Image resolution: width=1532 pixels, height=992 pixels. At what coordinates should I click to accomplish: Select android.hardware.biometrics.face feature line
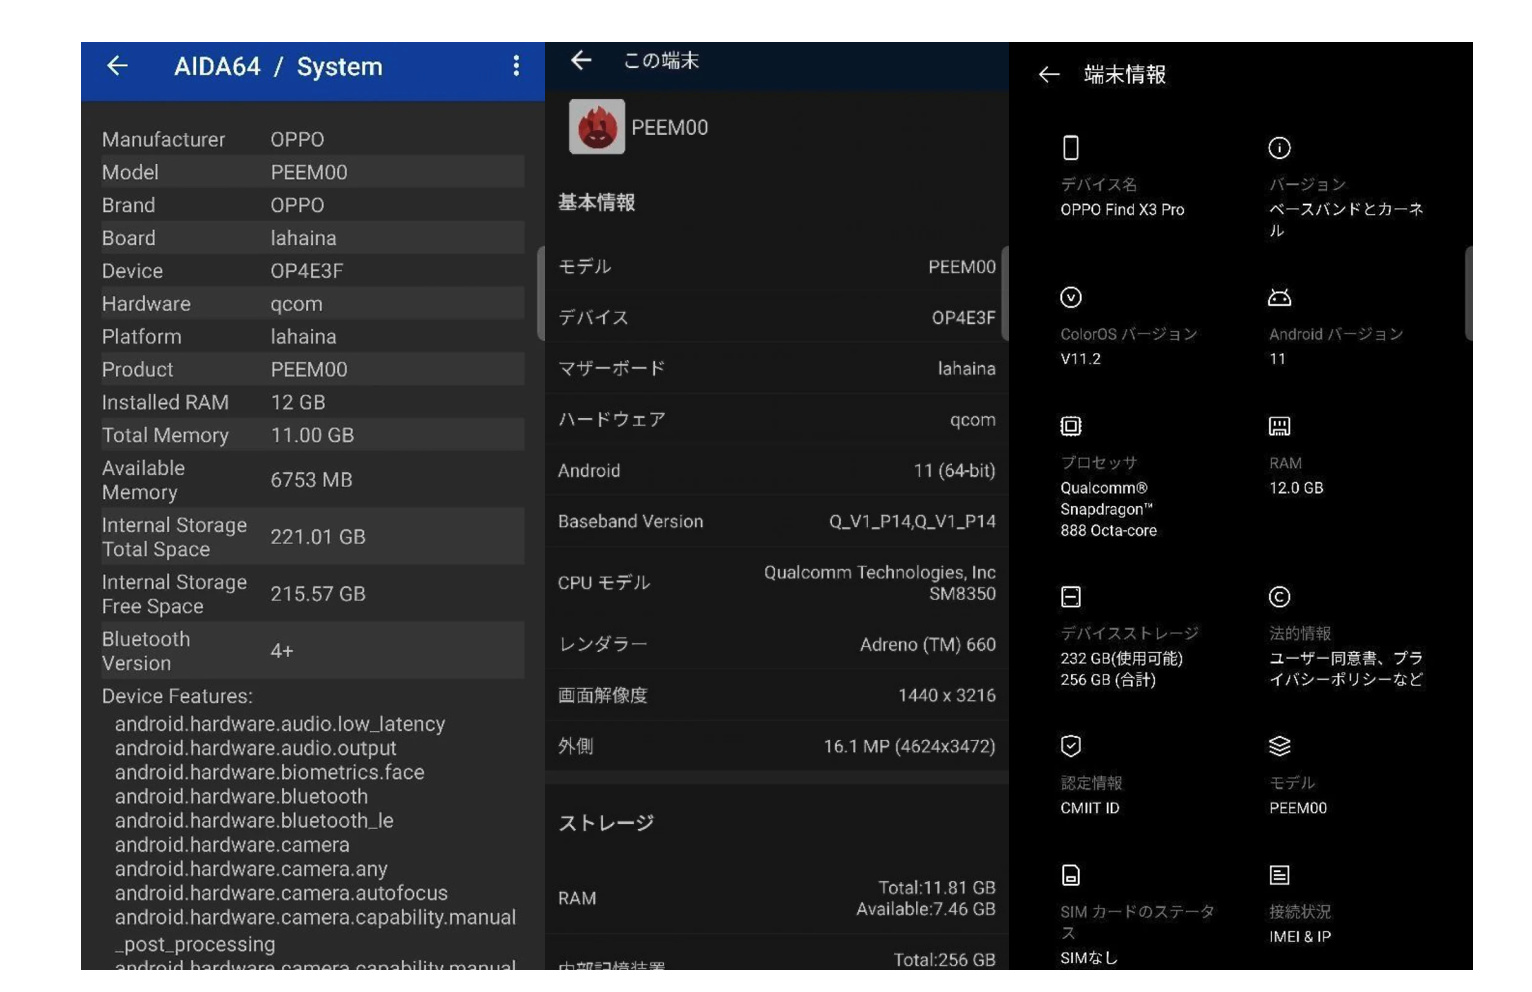269,773
